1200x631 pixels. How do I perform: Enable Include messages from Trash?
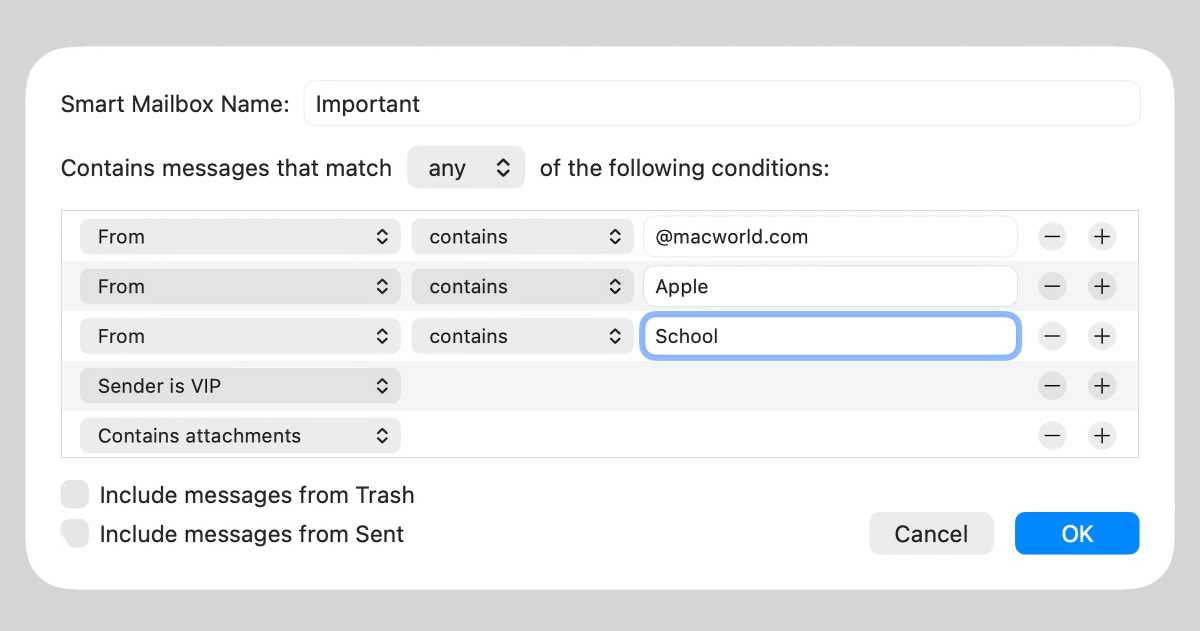pos(75,494)
